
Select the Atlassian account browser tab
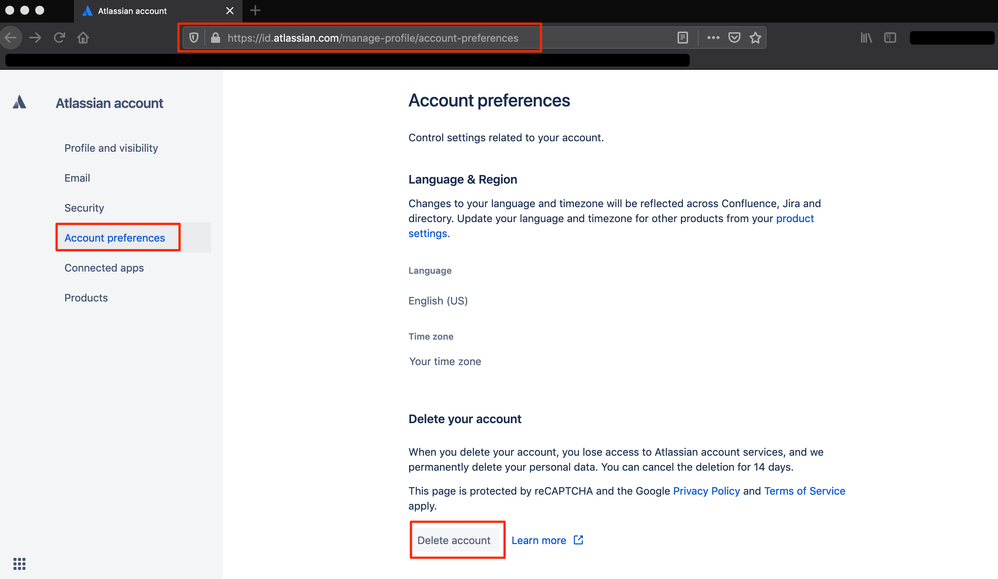(x=157, y=11)
